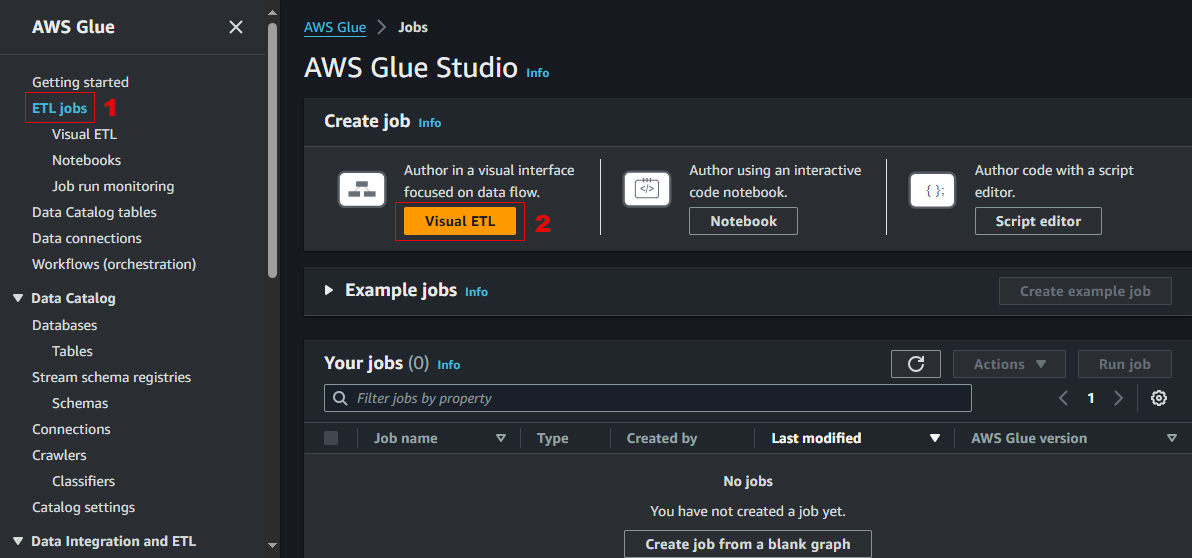Open Notebooks sidebar item
Image resolution: width=1192 pixels, height=558 pixels.
click(x=87, y=160)
